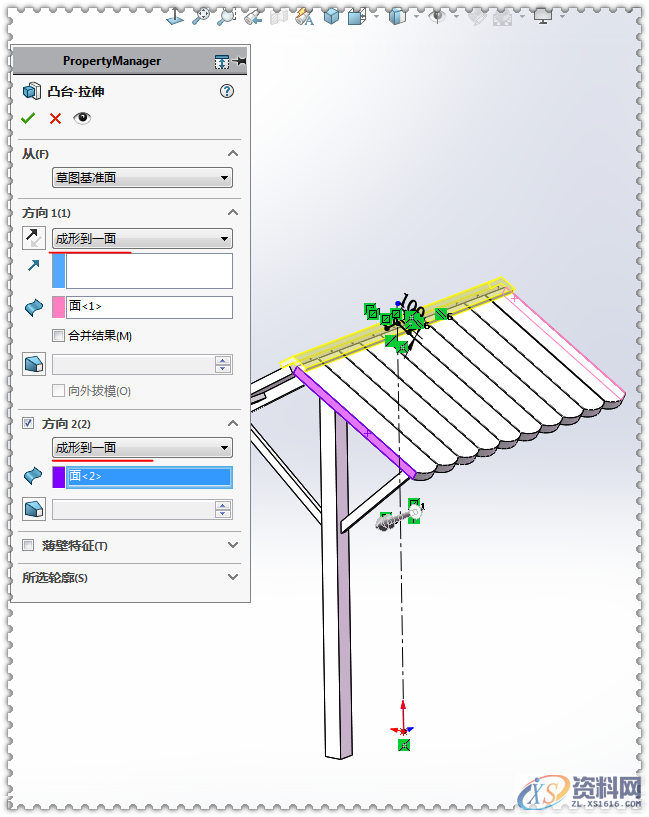Click the PropertyManager title tab
Image resolution: width=649 pixels, height=817 pixels.
pos(111,61)
